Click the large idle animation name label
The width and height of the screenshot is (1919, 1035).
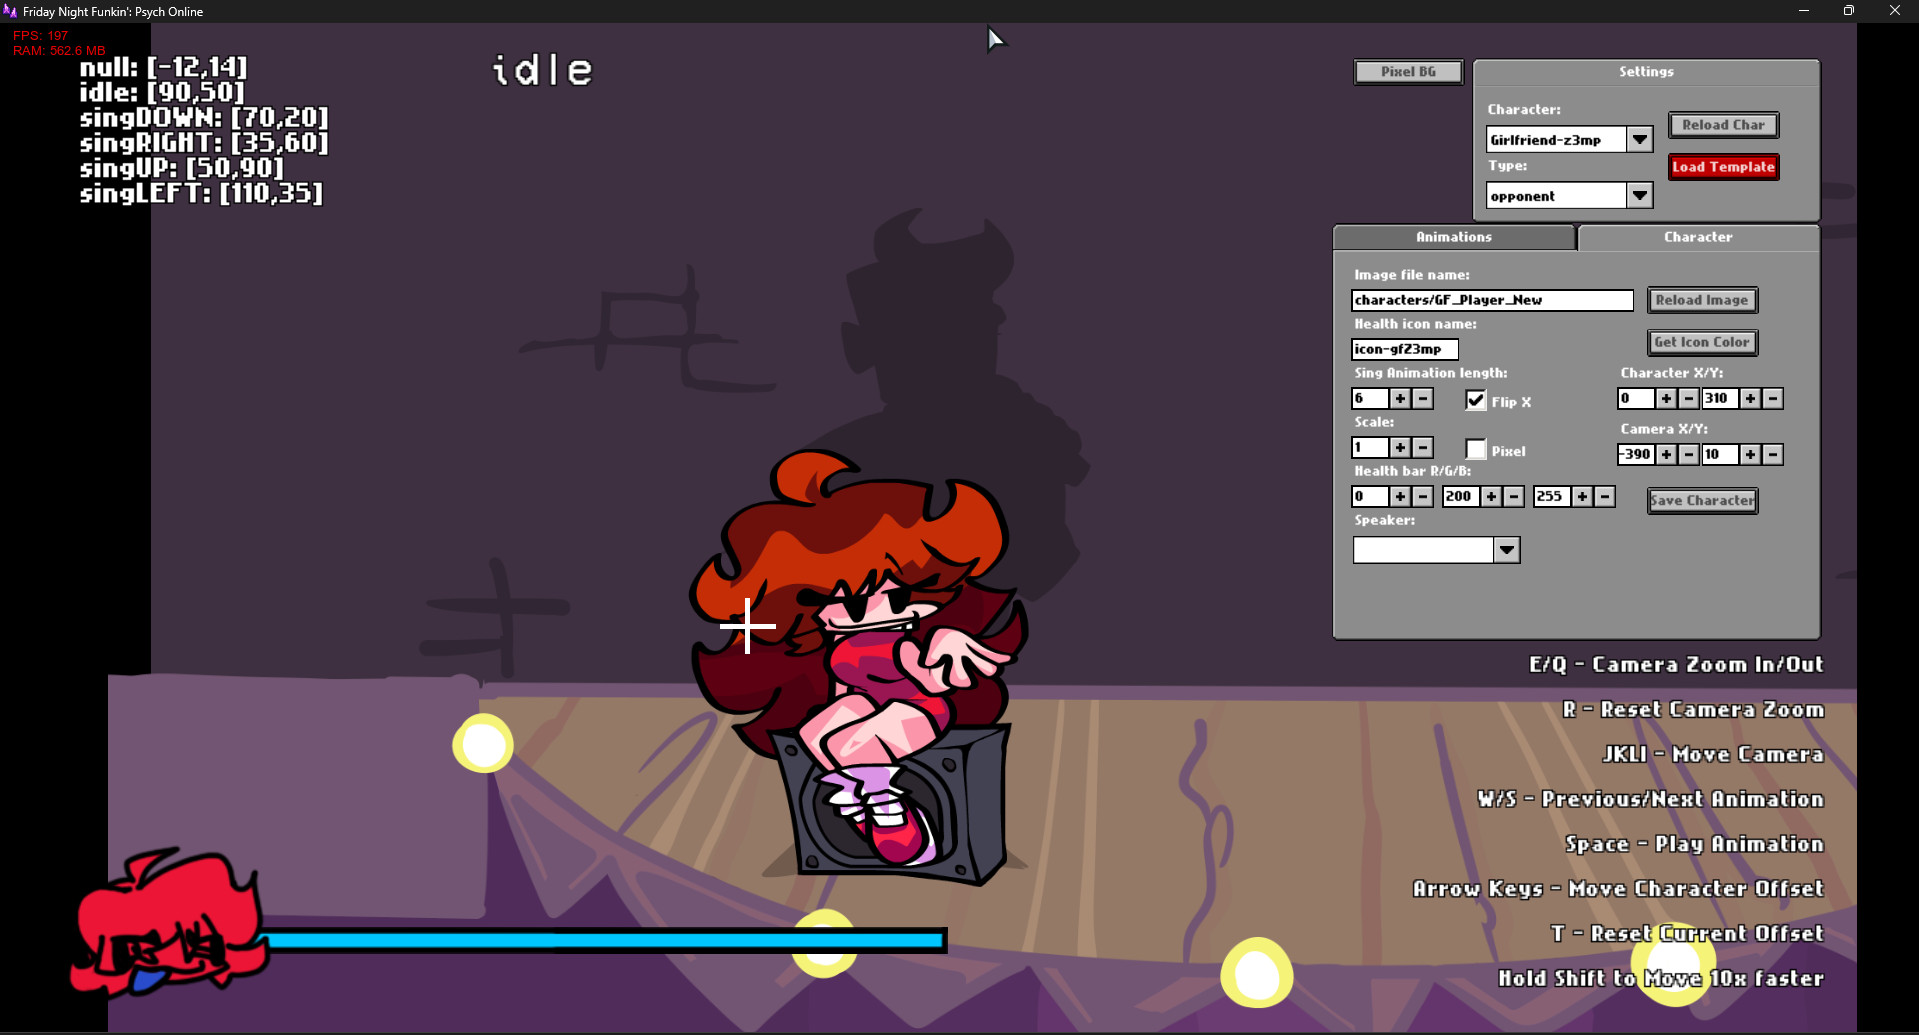[x=543, y=69]
